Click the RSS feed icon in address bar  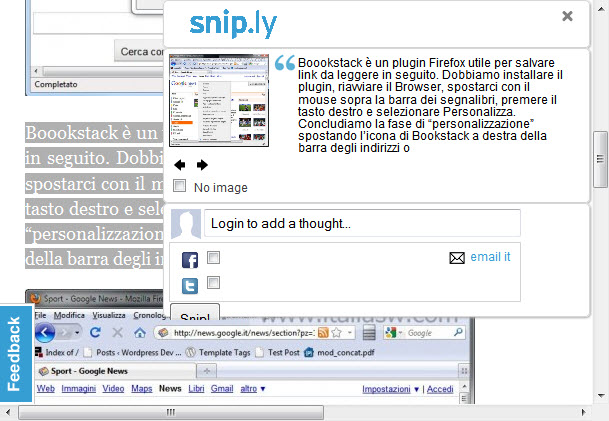(x=323, y=332)
